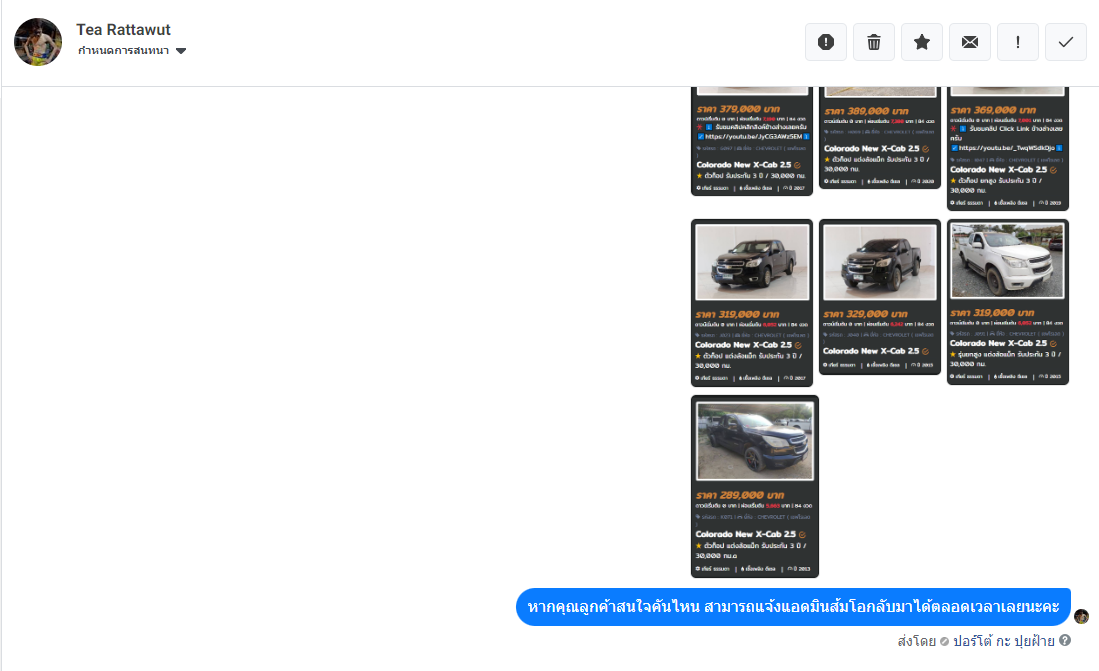The image size is (1099, 671).
Task: Delete the conversation with trash icon
Action: click(x=874, y=42)
